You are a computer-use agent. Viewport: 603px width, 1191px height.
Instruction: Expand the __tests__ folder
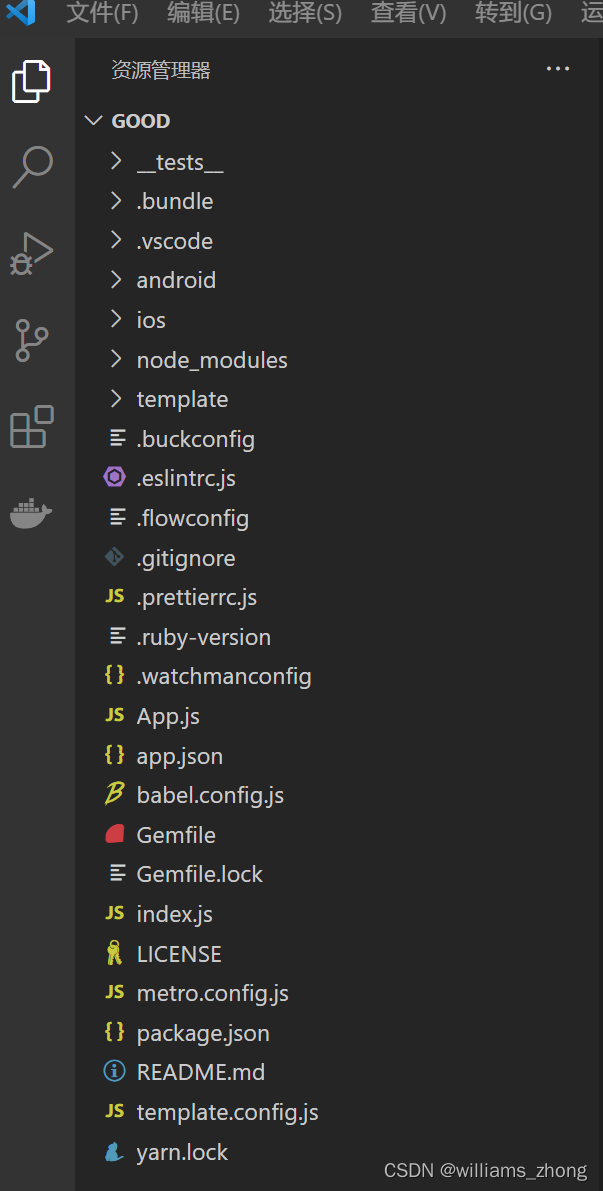tap(179, 162)
